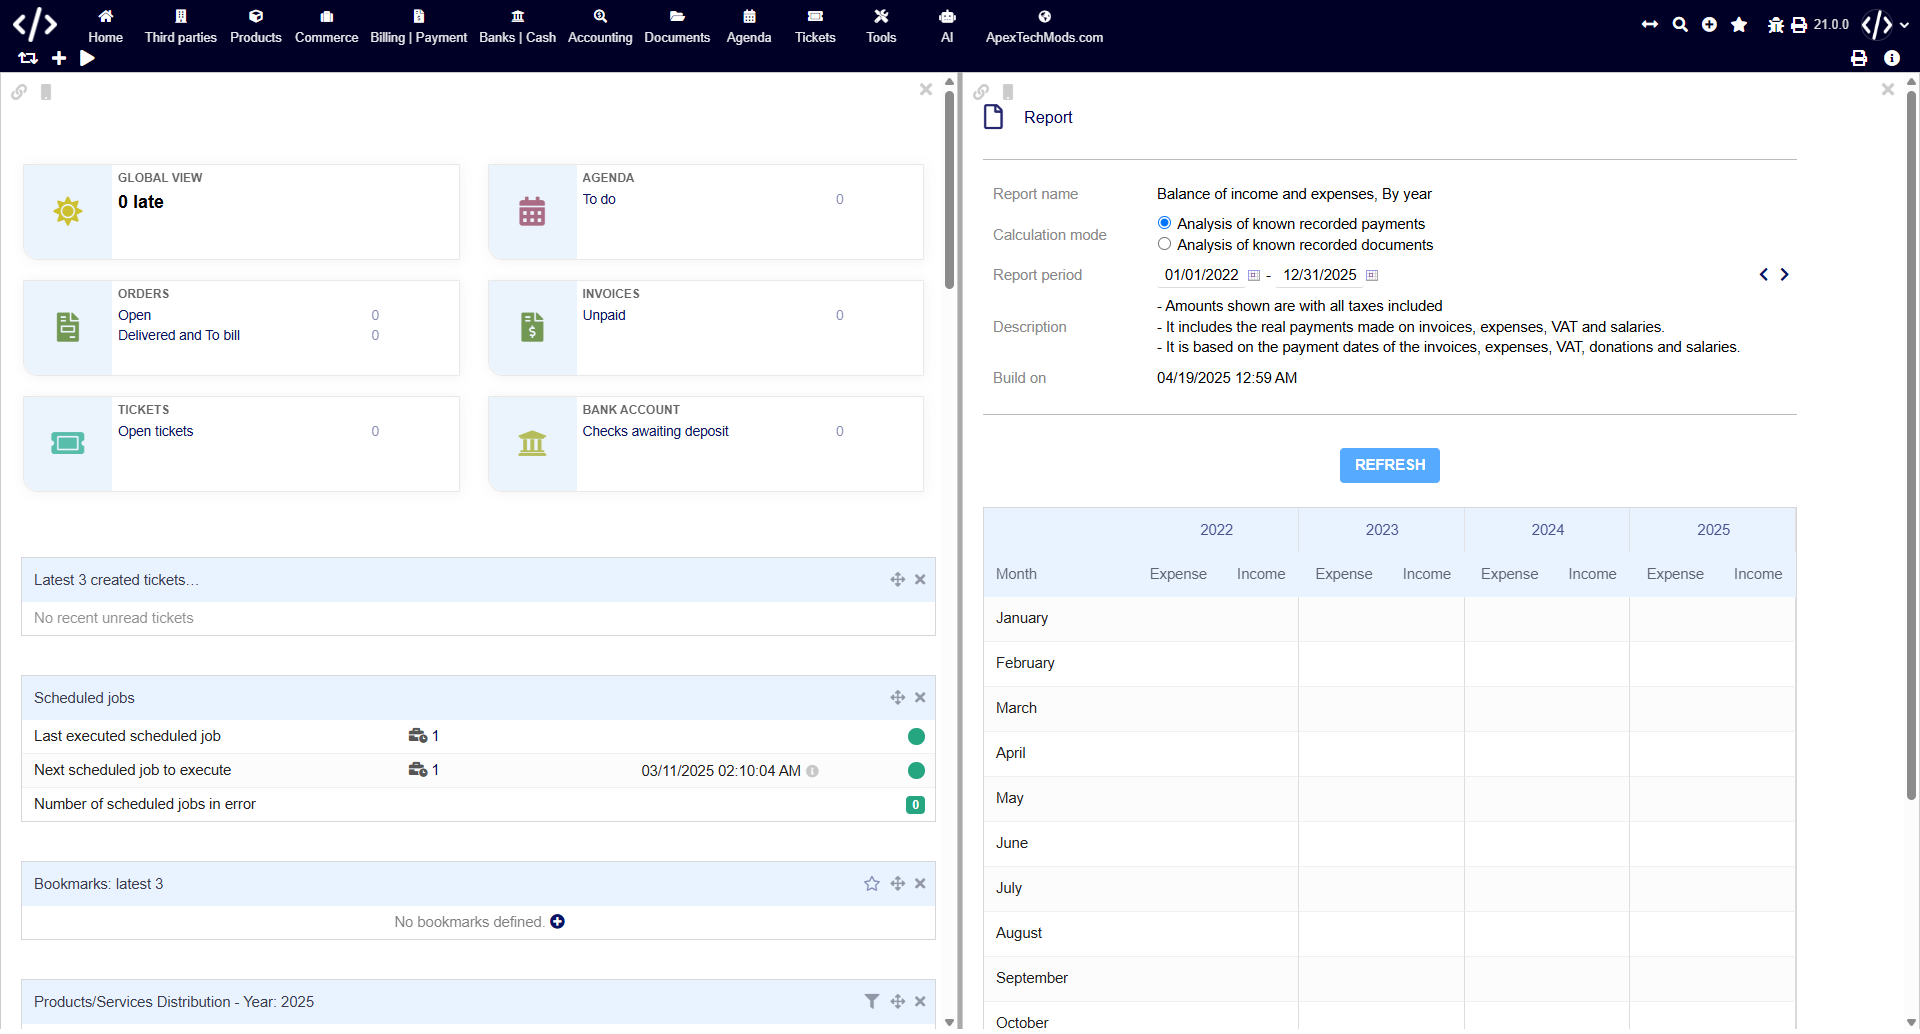This screenshot has width=1920, height=1034.
Task: Open Checks awaiting deposit link
Action: click(x=655, y=431)
